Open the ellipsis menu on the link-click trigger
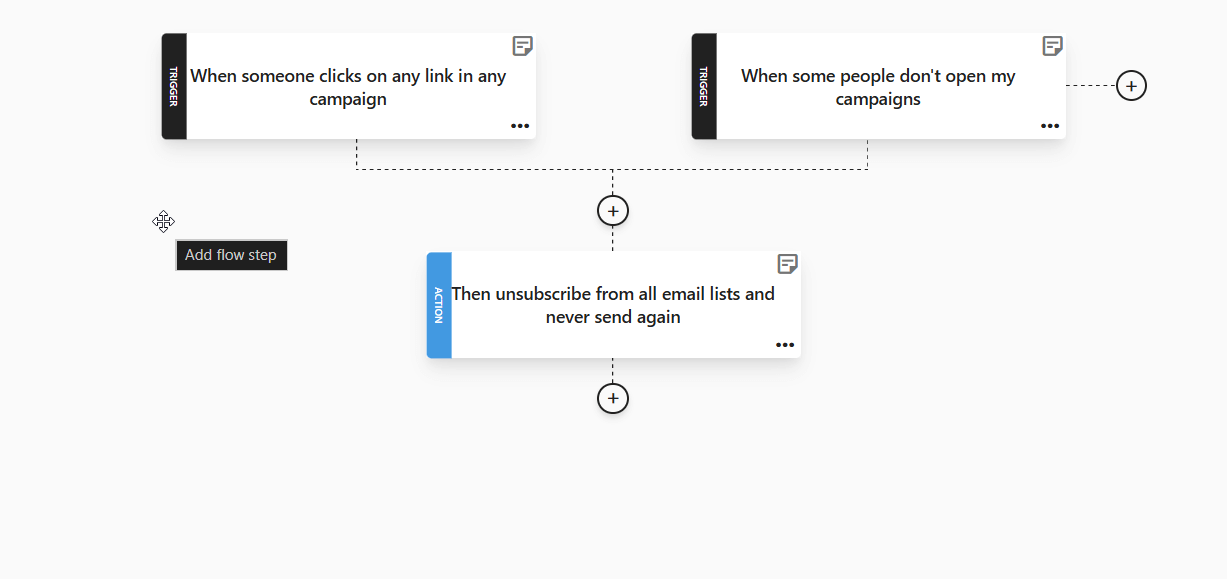The image size is (1227, 579). [x=519, y=125]
